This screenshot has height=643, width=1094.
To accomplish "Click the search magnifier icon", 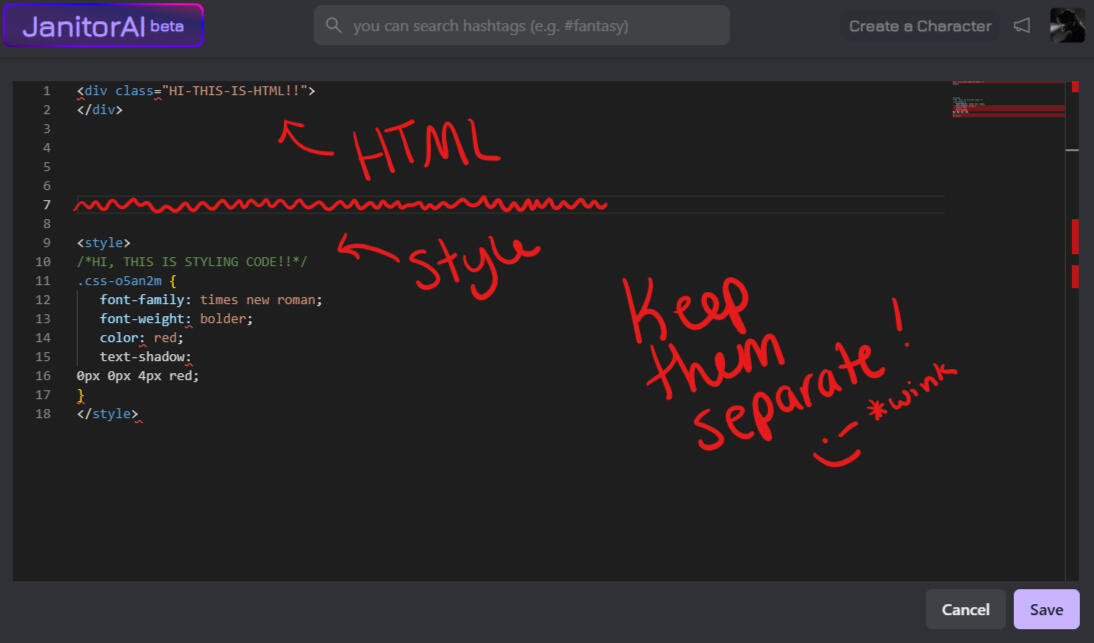I will point(333,25).
